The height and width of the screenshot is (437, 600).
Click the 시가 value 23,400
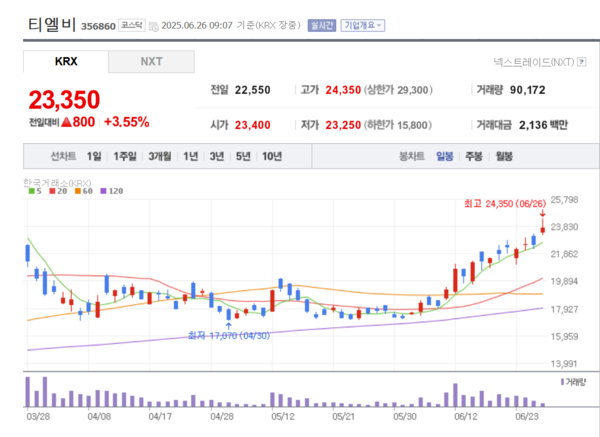point(253,125)
